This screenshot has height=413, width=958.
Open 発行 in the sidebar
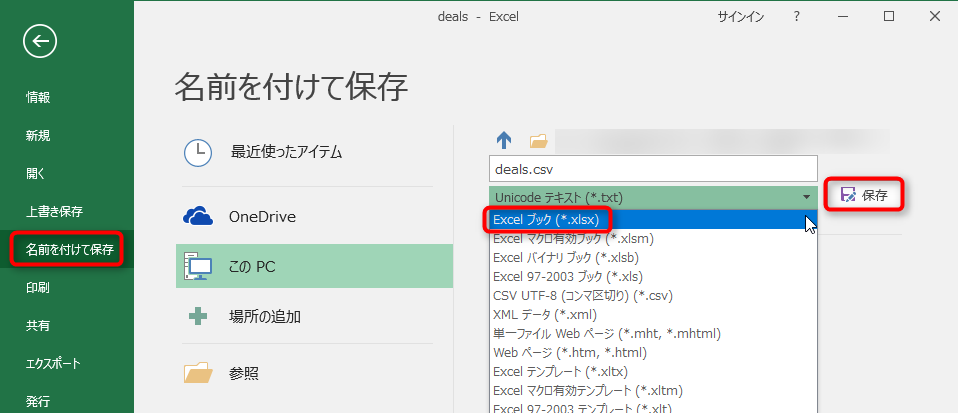[38, 401]
